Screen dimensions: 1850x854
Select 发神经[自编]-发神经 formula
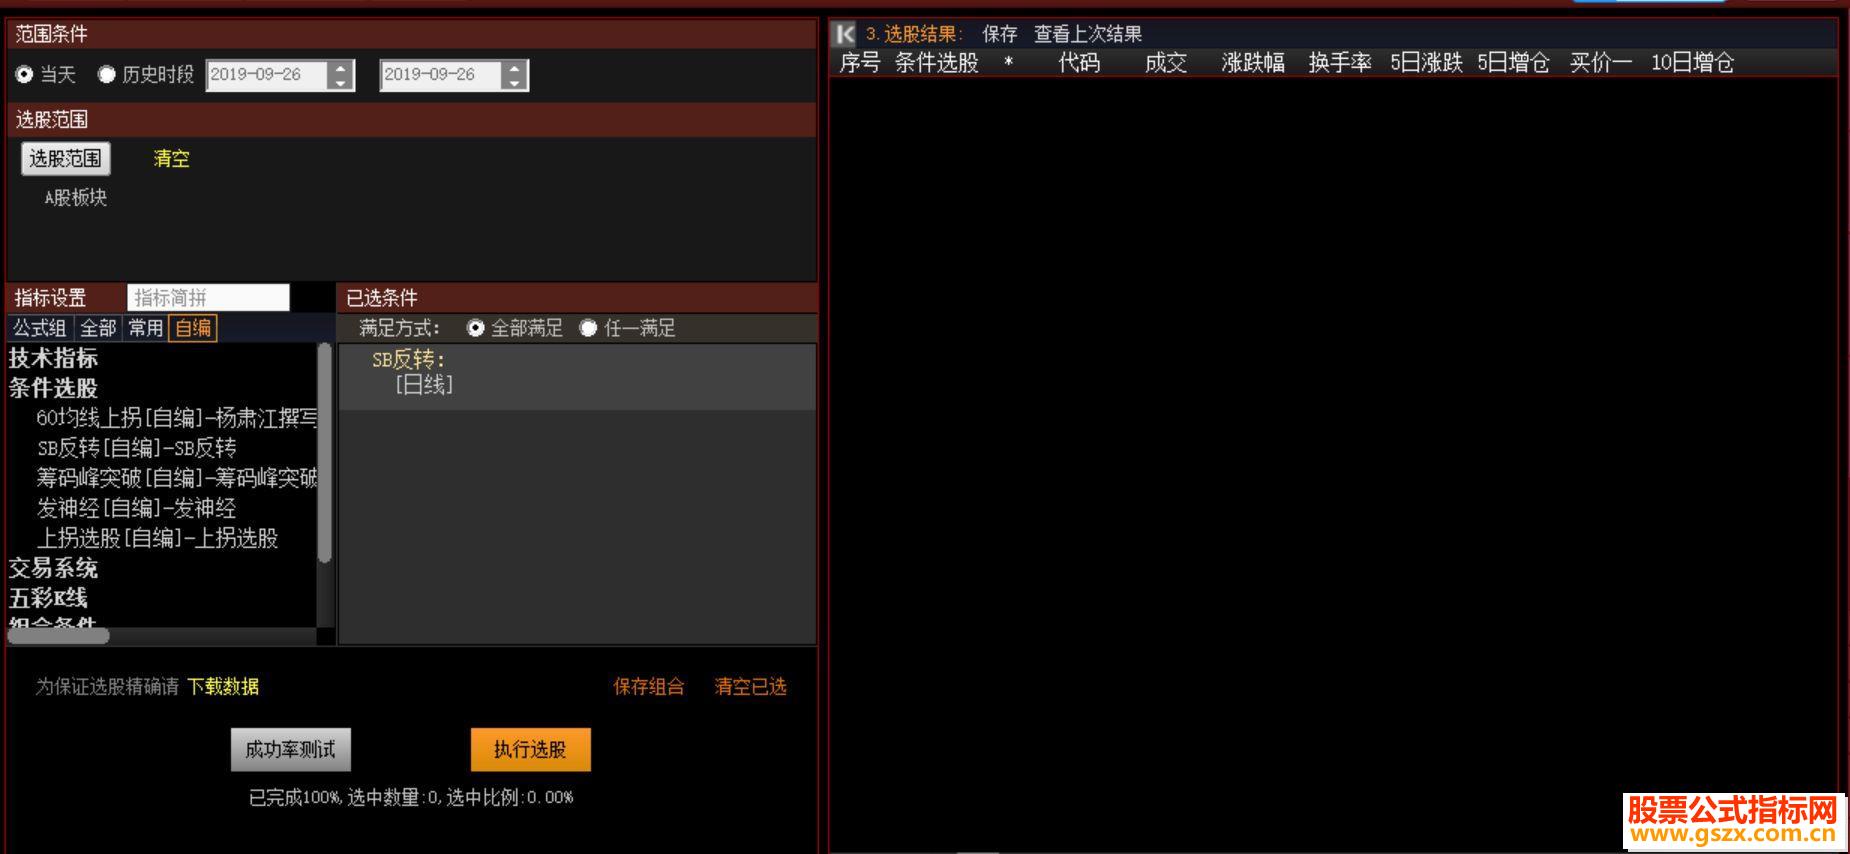136,508
